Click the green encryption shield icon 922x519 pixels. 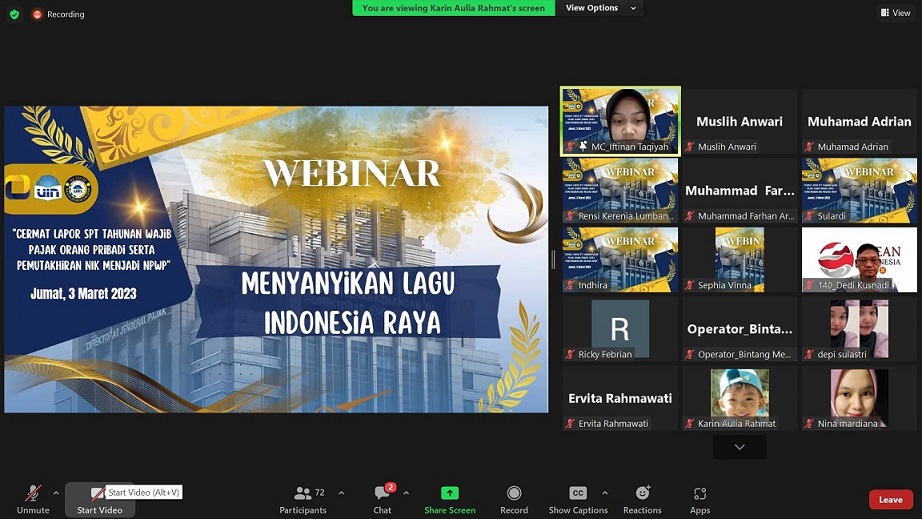point(14,14)
